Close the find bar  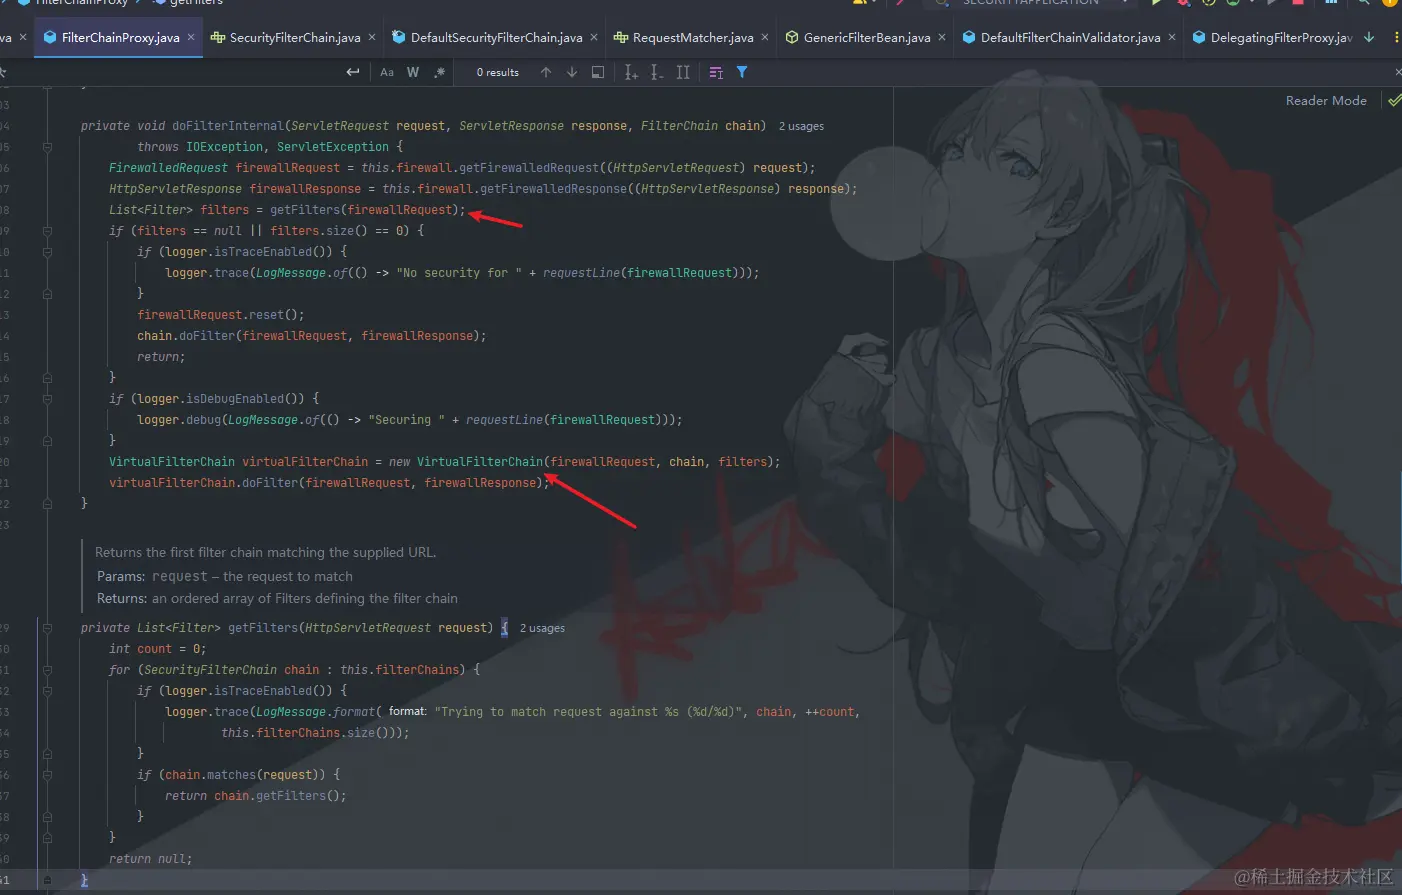click(1397, 72)
